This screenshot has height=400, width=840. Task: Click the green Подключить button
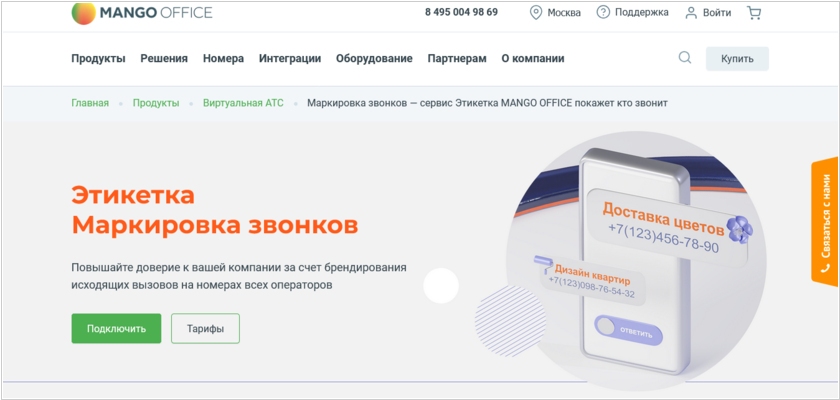coord(116,328)
